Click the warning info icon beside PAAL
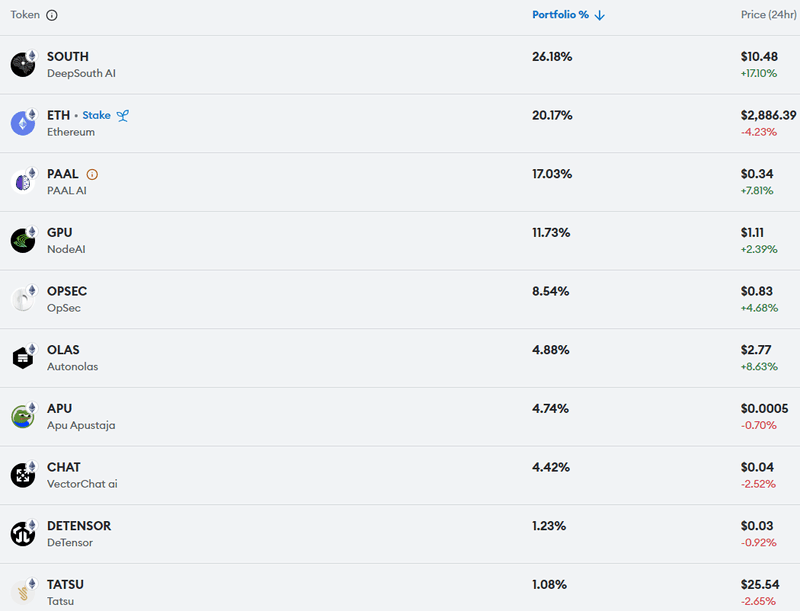Viewport: 800px width, 611px height. pos(92,174)
